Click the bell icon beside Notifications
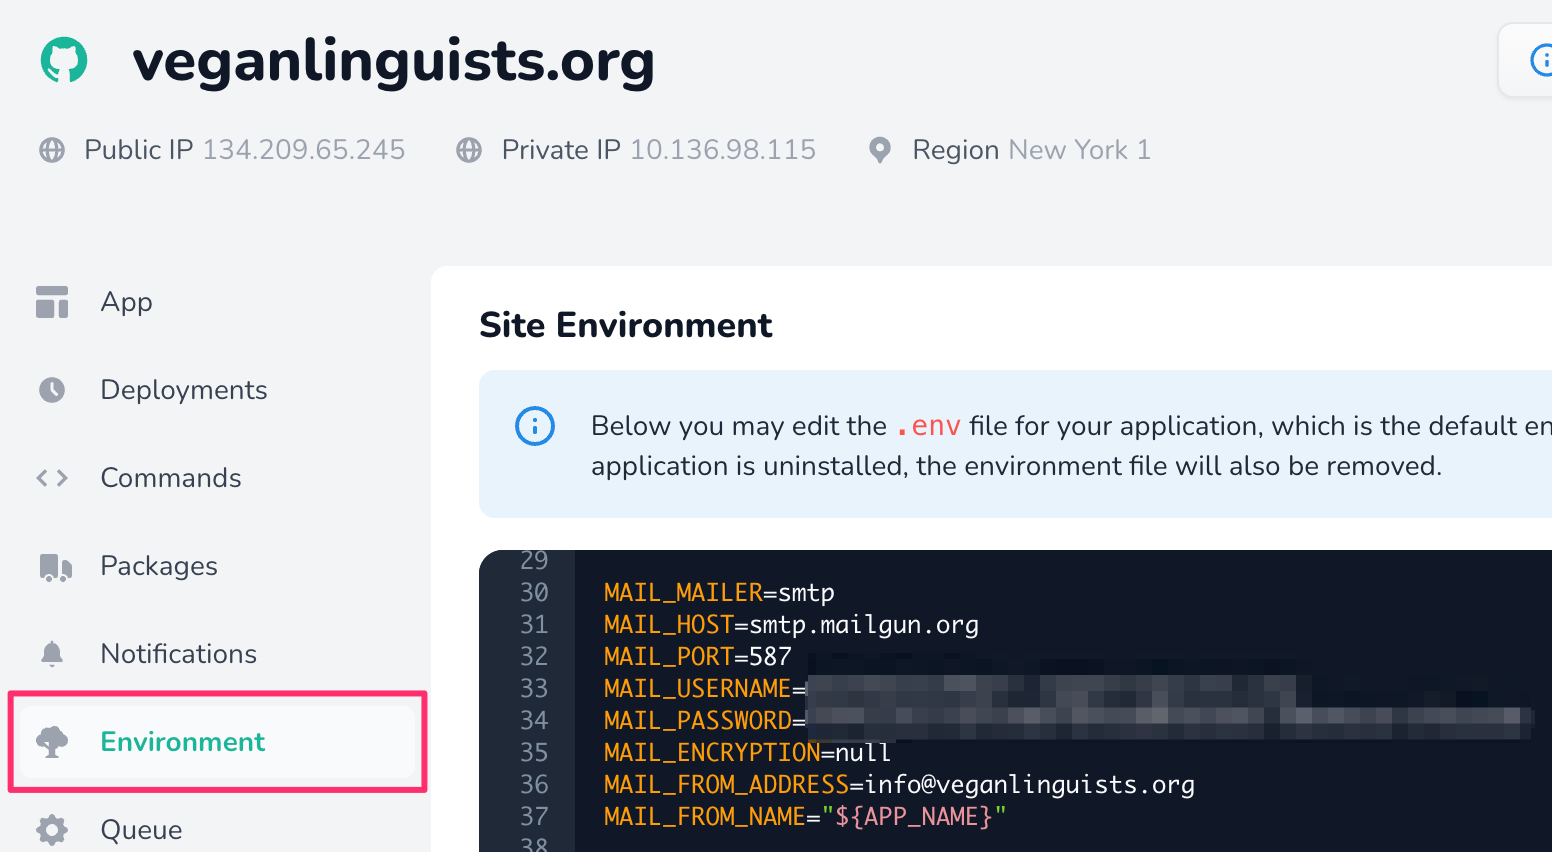Viewport: 1552px width, 852px height. pyautogui.click(x=51, y=653)
